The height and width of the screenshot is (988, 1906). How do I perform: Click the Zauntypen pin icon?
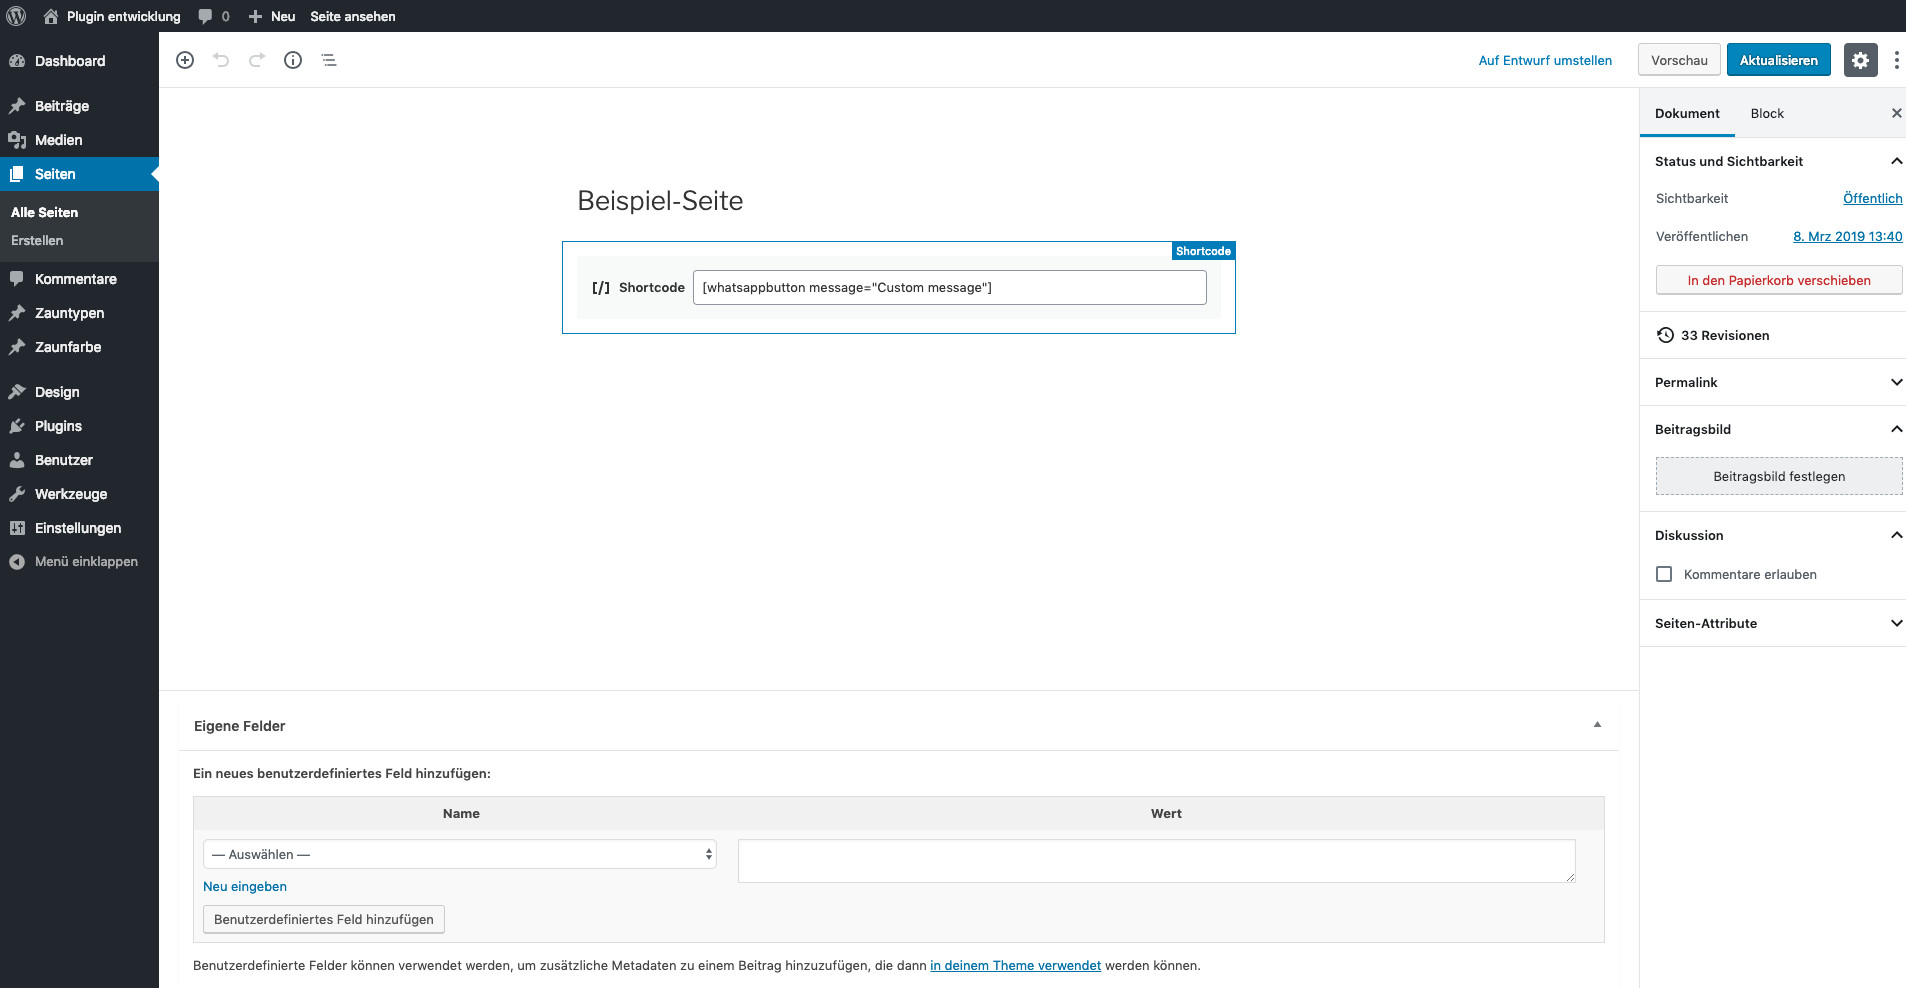[17, 313]
